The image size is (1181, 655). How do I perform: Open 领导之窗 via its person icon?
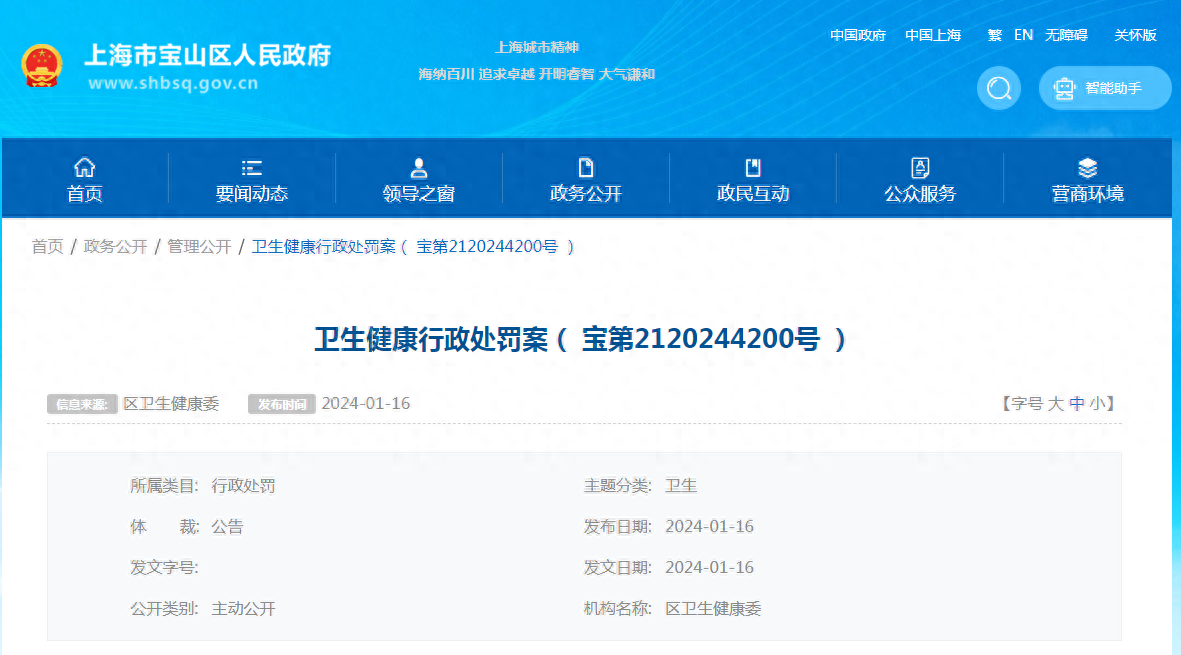418,166
